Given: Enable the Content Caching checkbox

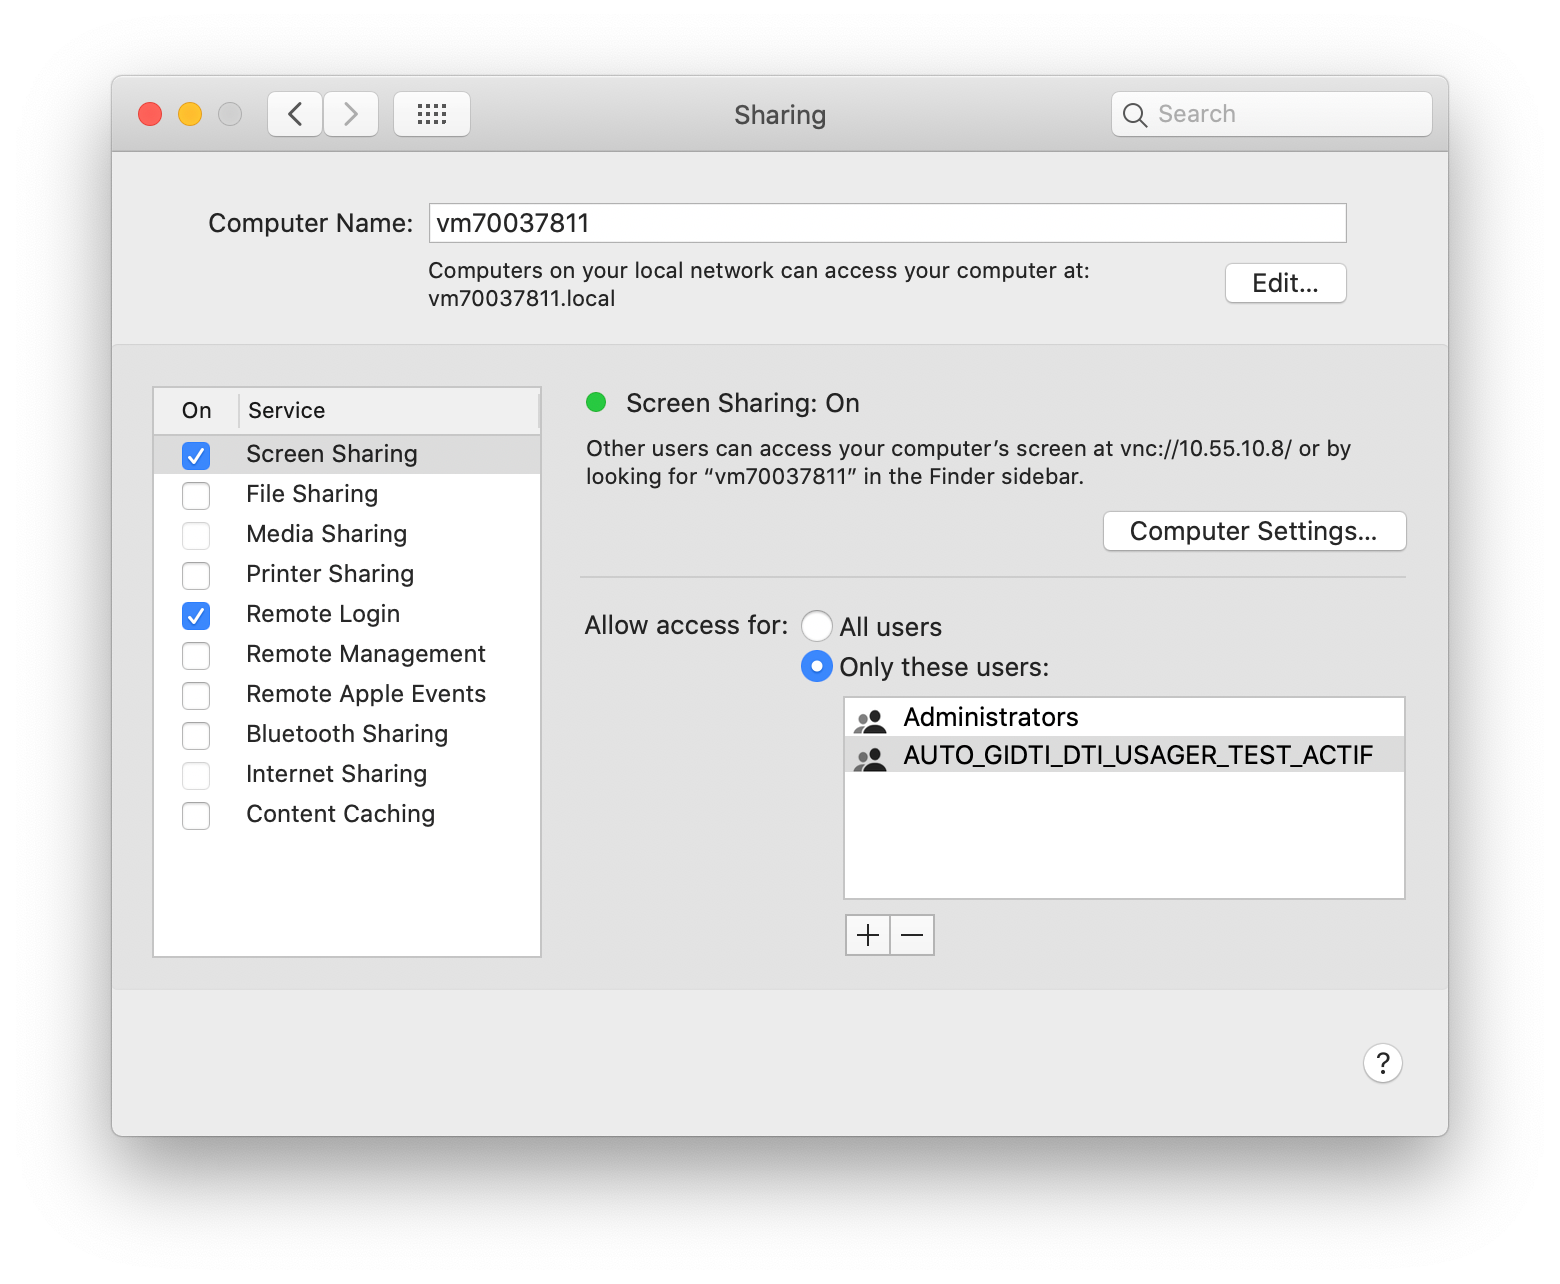Looking at the screenshot, I should click(x=196, y=816).
